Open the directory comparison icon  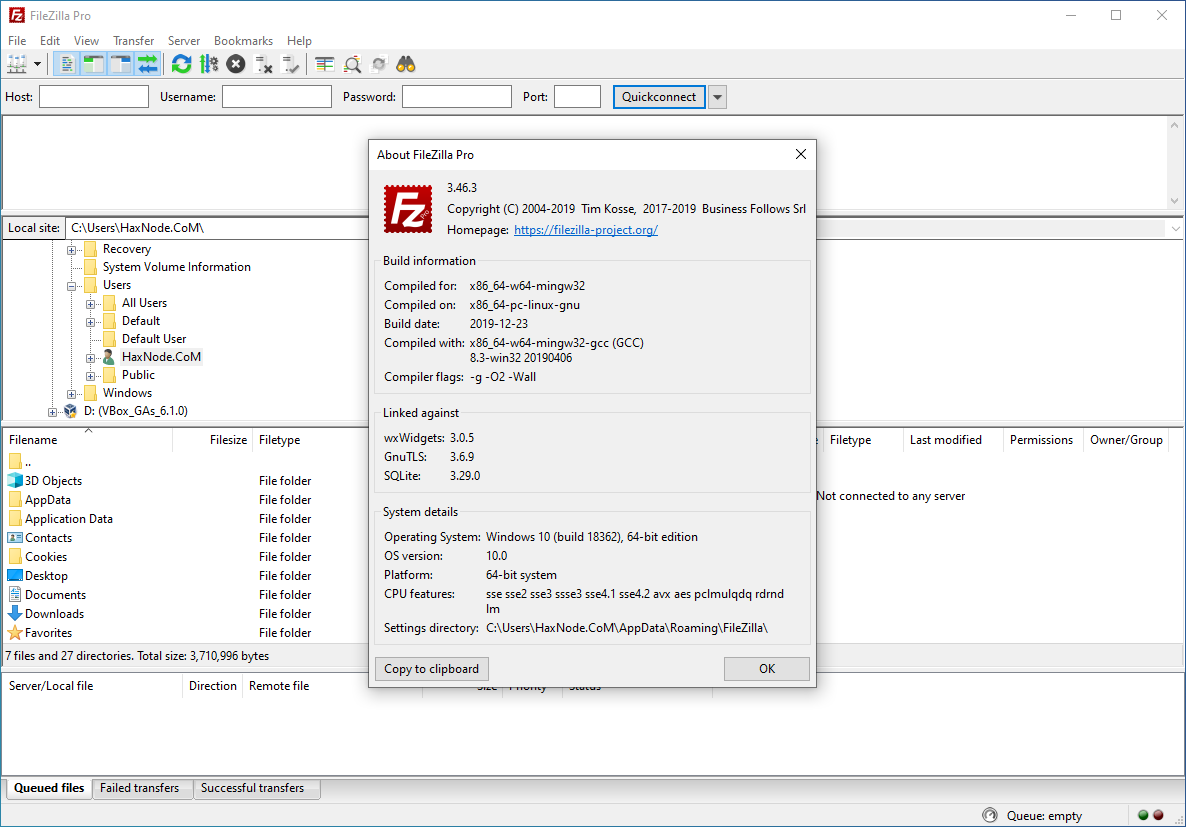pos(324,64)
